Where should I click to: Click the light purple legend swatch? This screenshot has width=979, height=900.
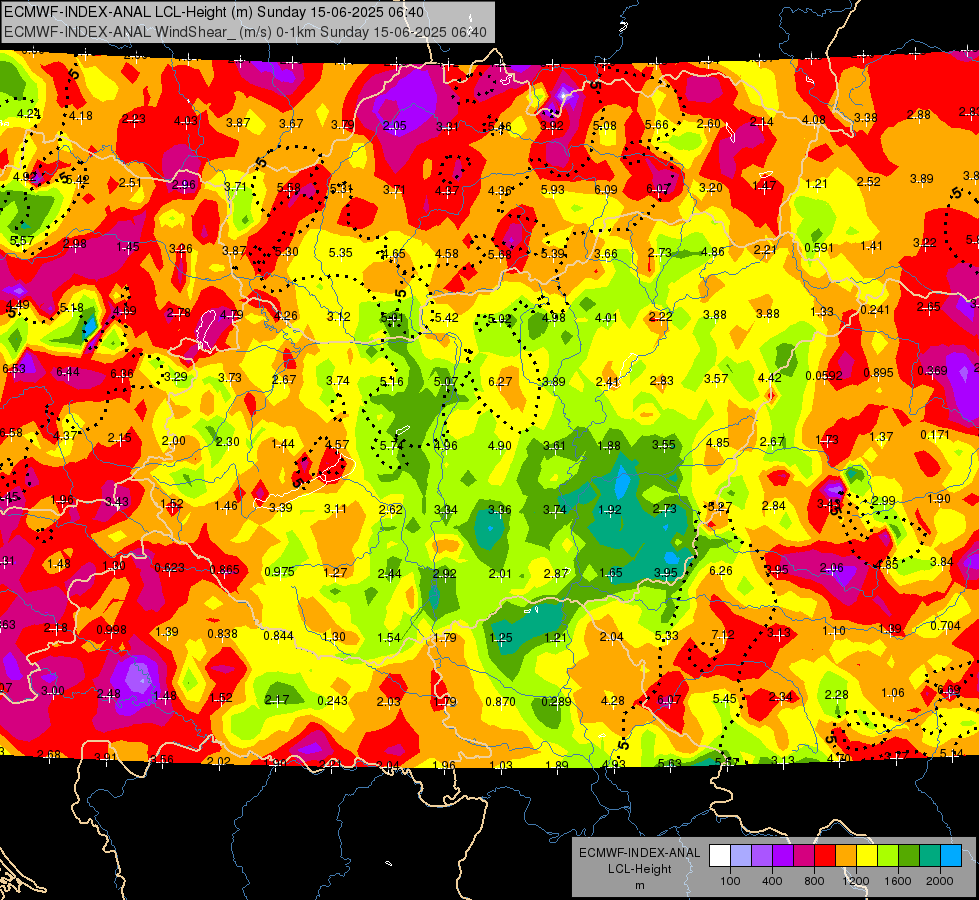pyautogui.click(x=762, y=856)
